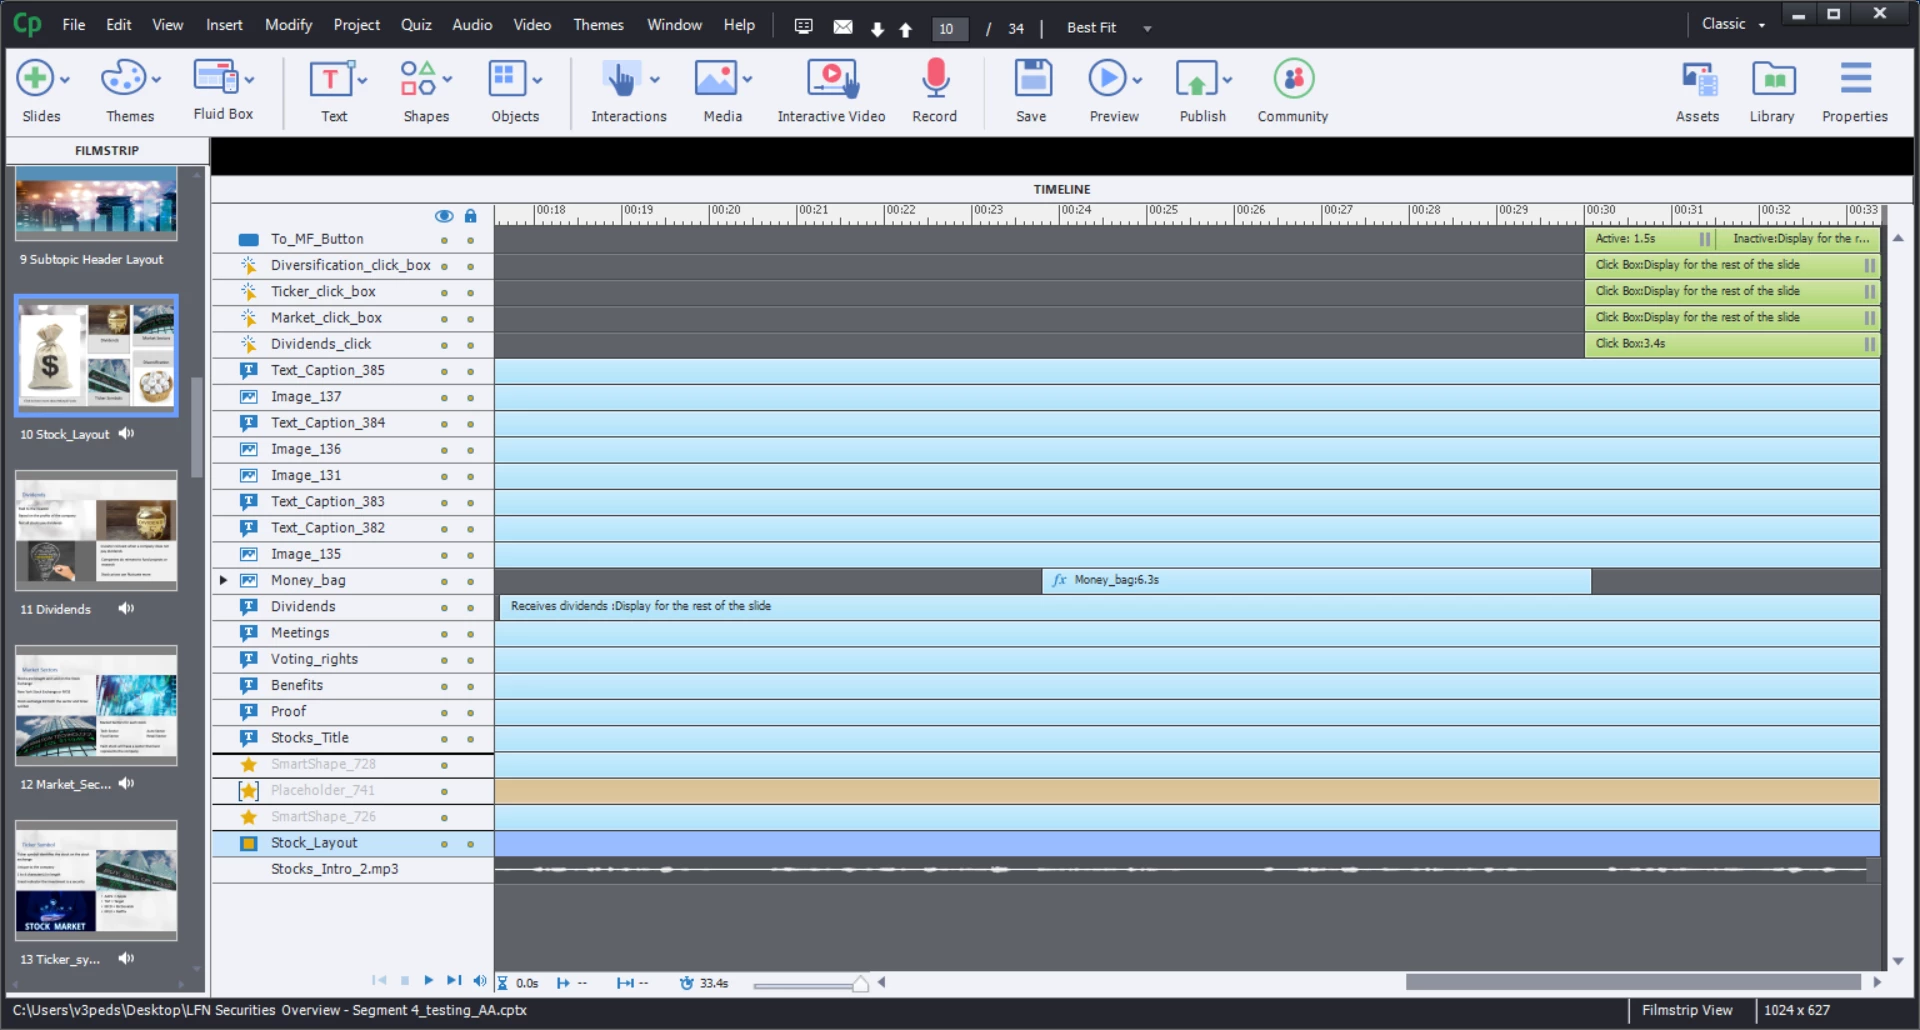Click slide 10 audio speaker icon in filmstrip

[x=126, y=434]
